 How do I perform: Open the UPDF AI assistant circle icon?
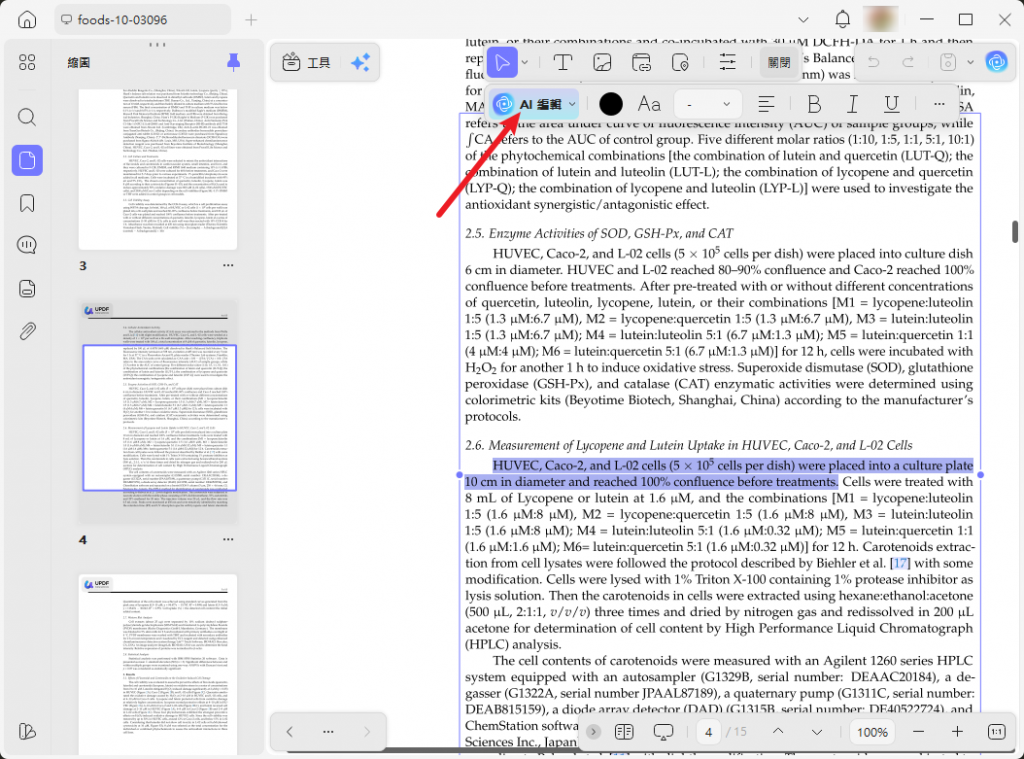pyautogui.click(x=996, y=62)
